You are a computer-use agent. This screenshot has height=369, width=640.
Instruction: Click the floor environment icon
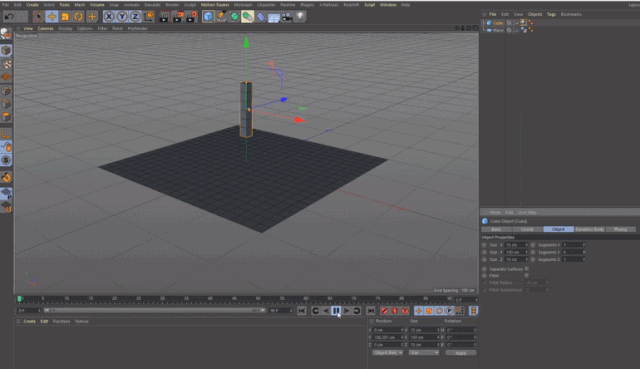(x=273, y=17)
